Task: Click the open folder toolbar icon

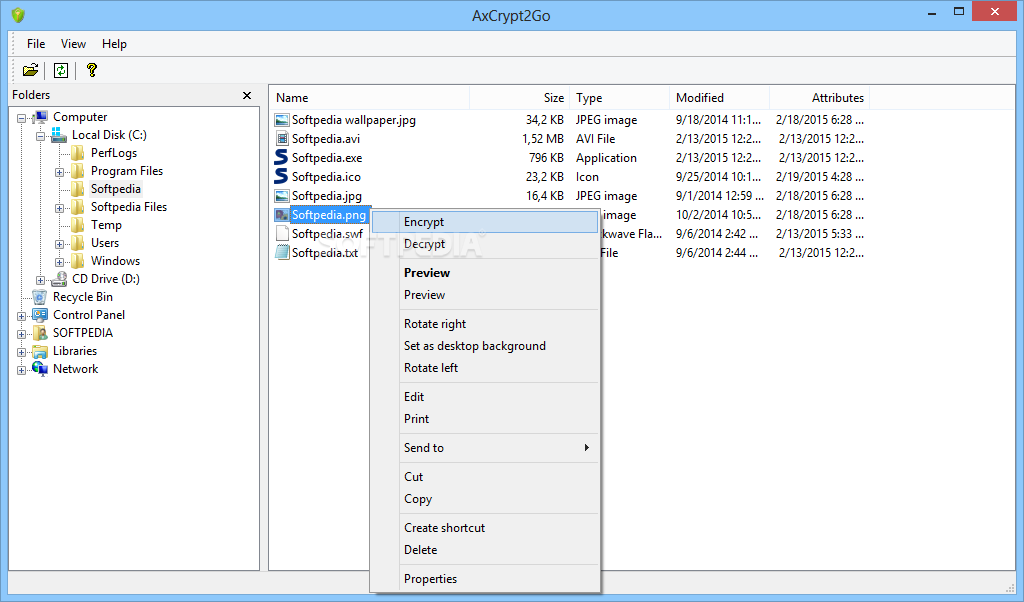Action: (30, 70)
